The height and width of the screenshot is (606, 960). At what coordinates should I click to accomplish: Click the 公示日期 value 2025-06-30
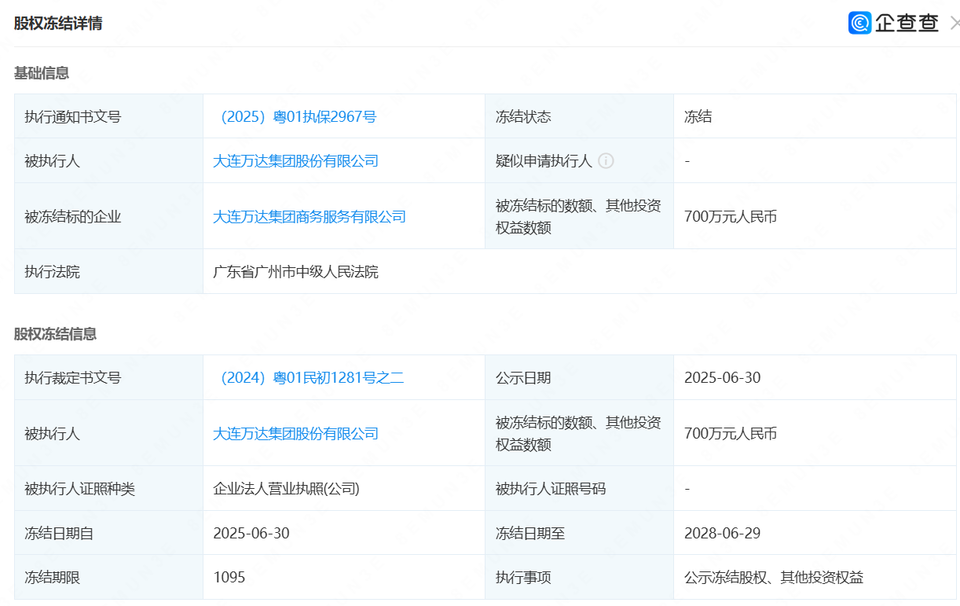[722, 378]
